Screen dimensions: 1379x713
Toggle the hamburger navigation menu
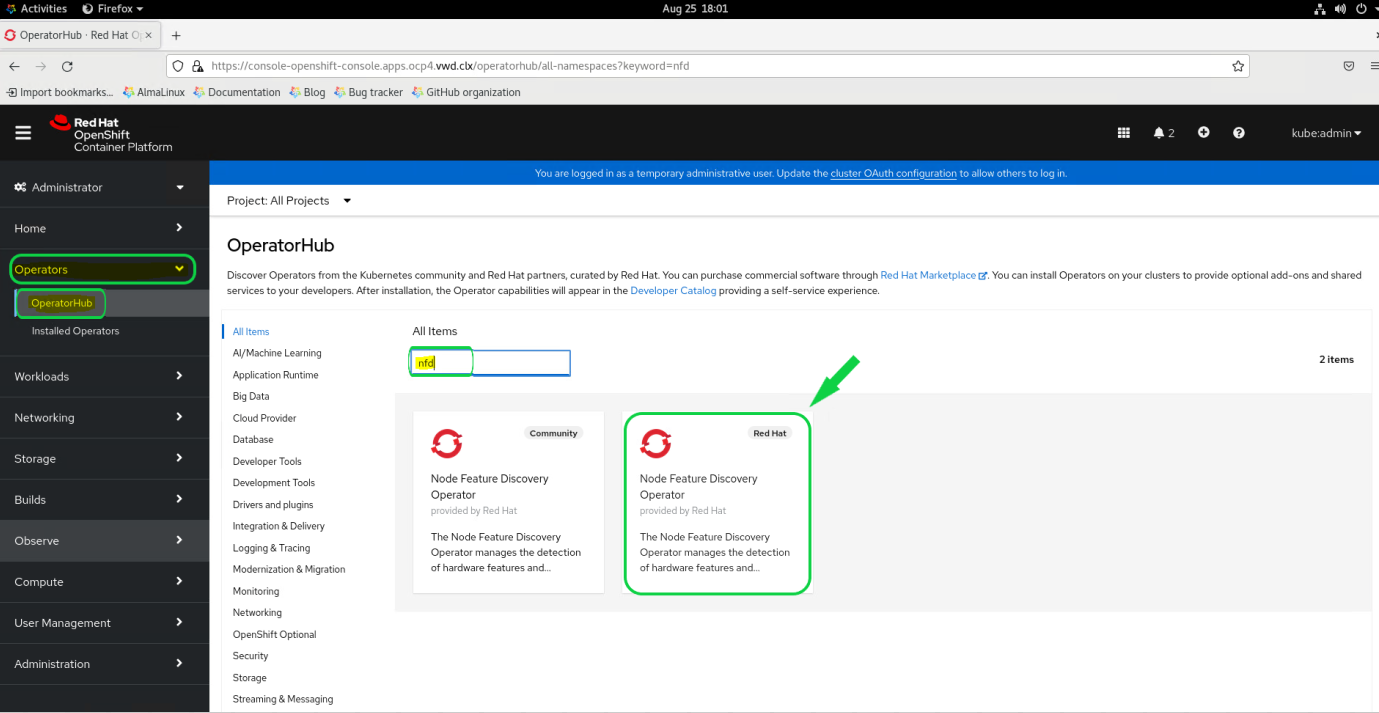23,133
